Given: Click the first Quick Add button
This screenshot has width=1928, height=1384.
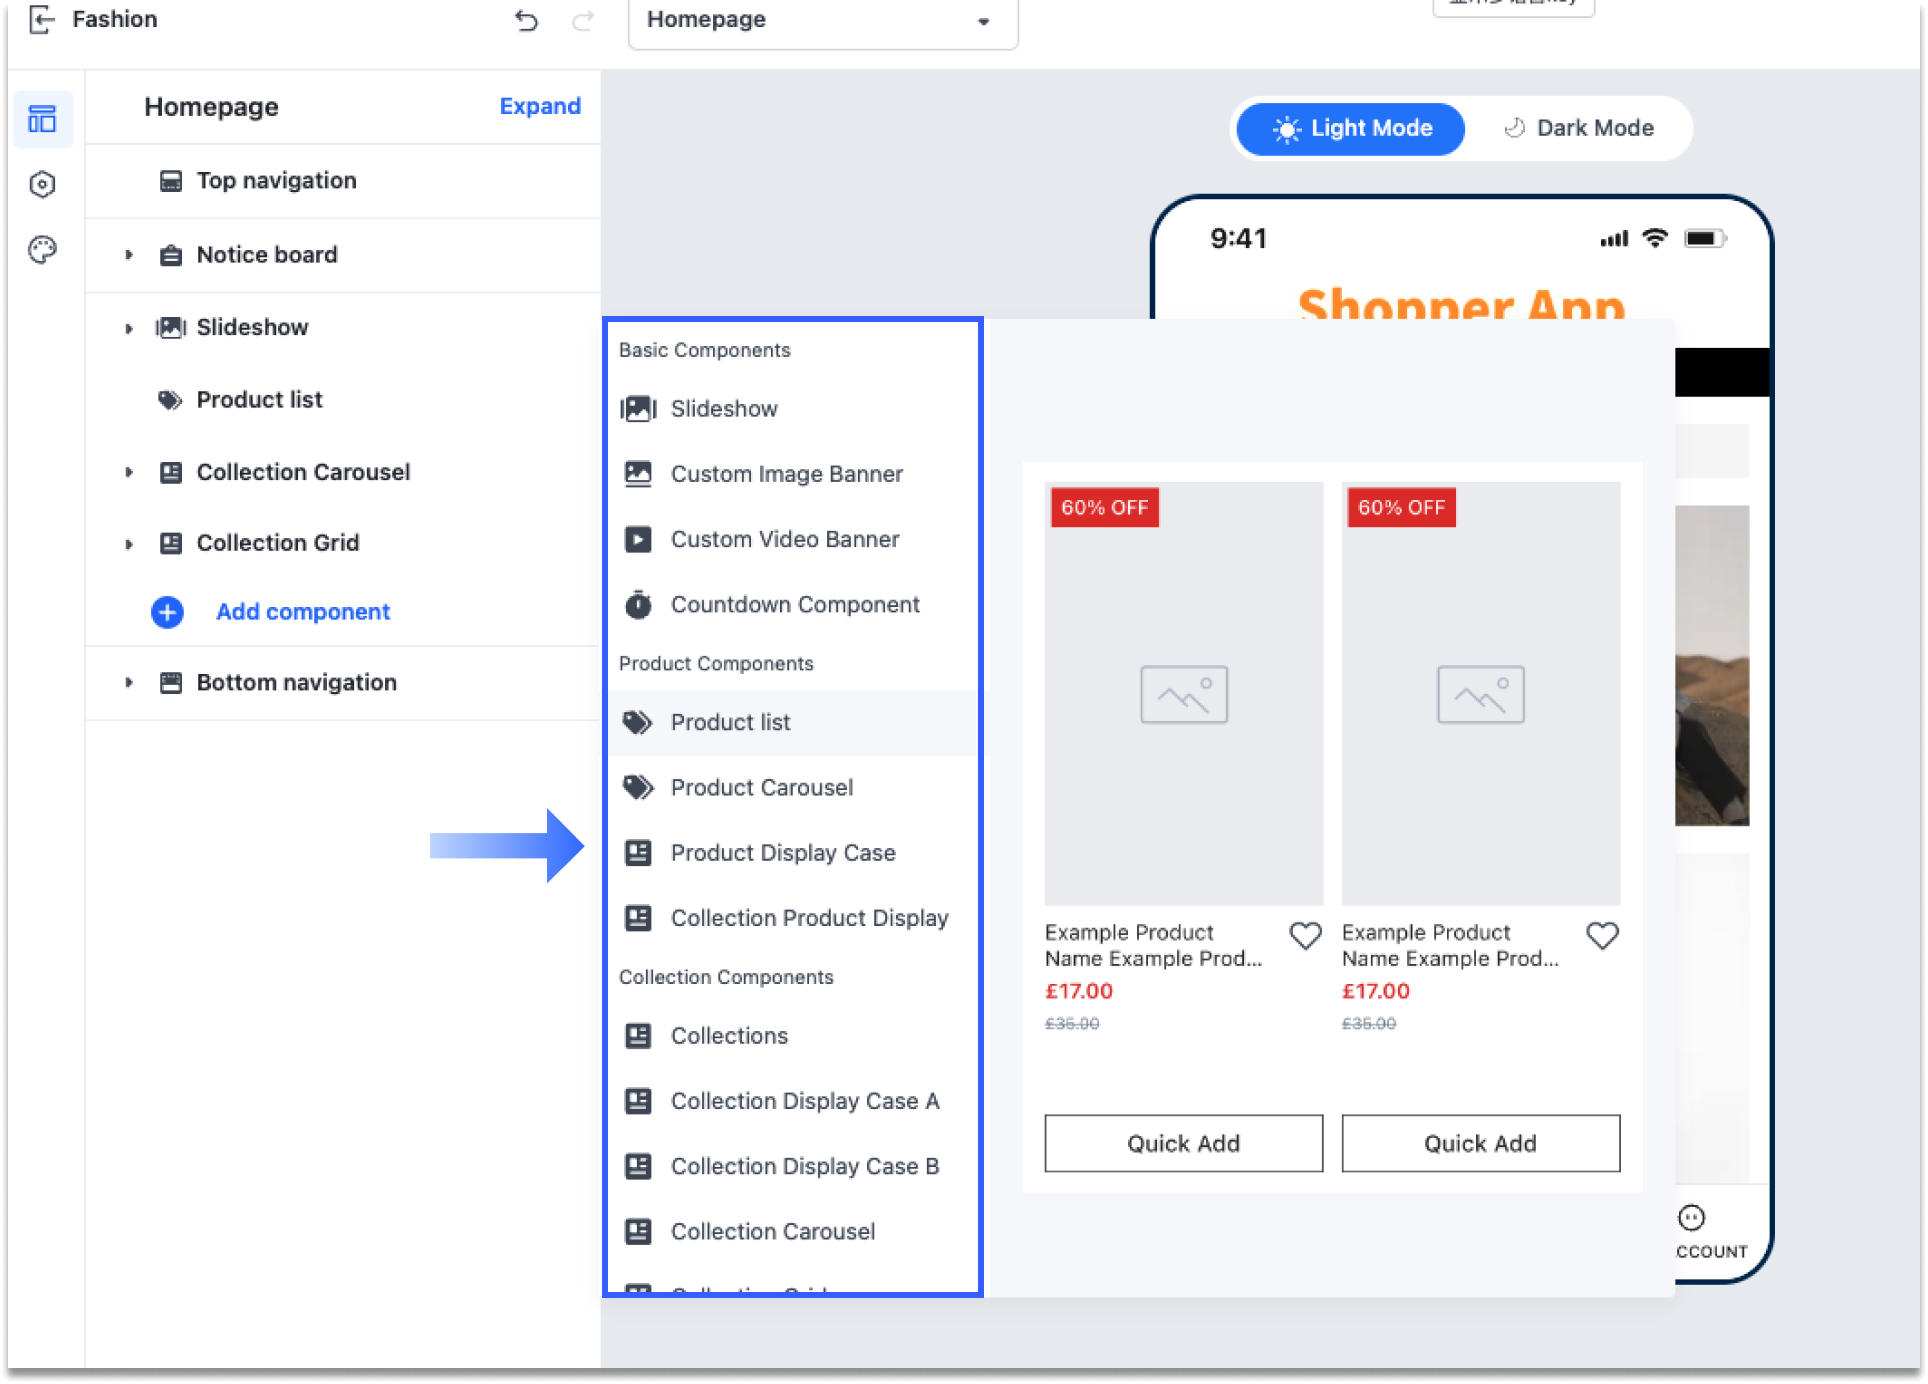Looking at the screenshot, I should pos(1183,1144).
